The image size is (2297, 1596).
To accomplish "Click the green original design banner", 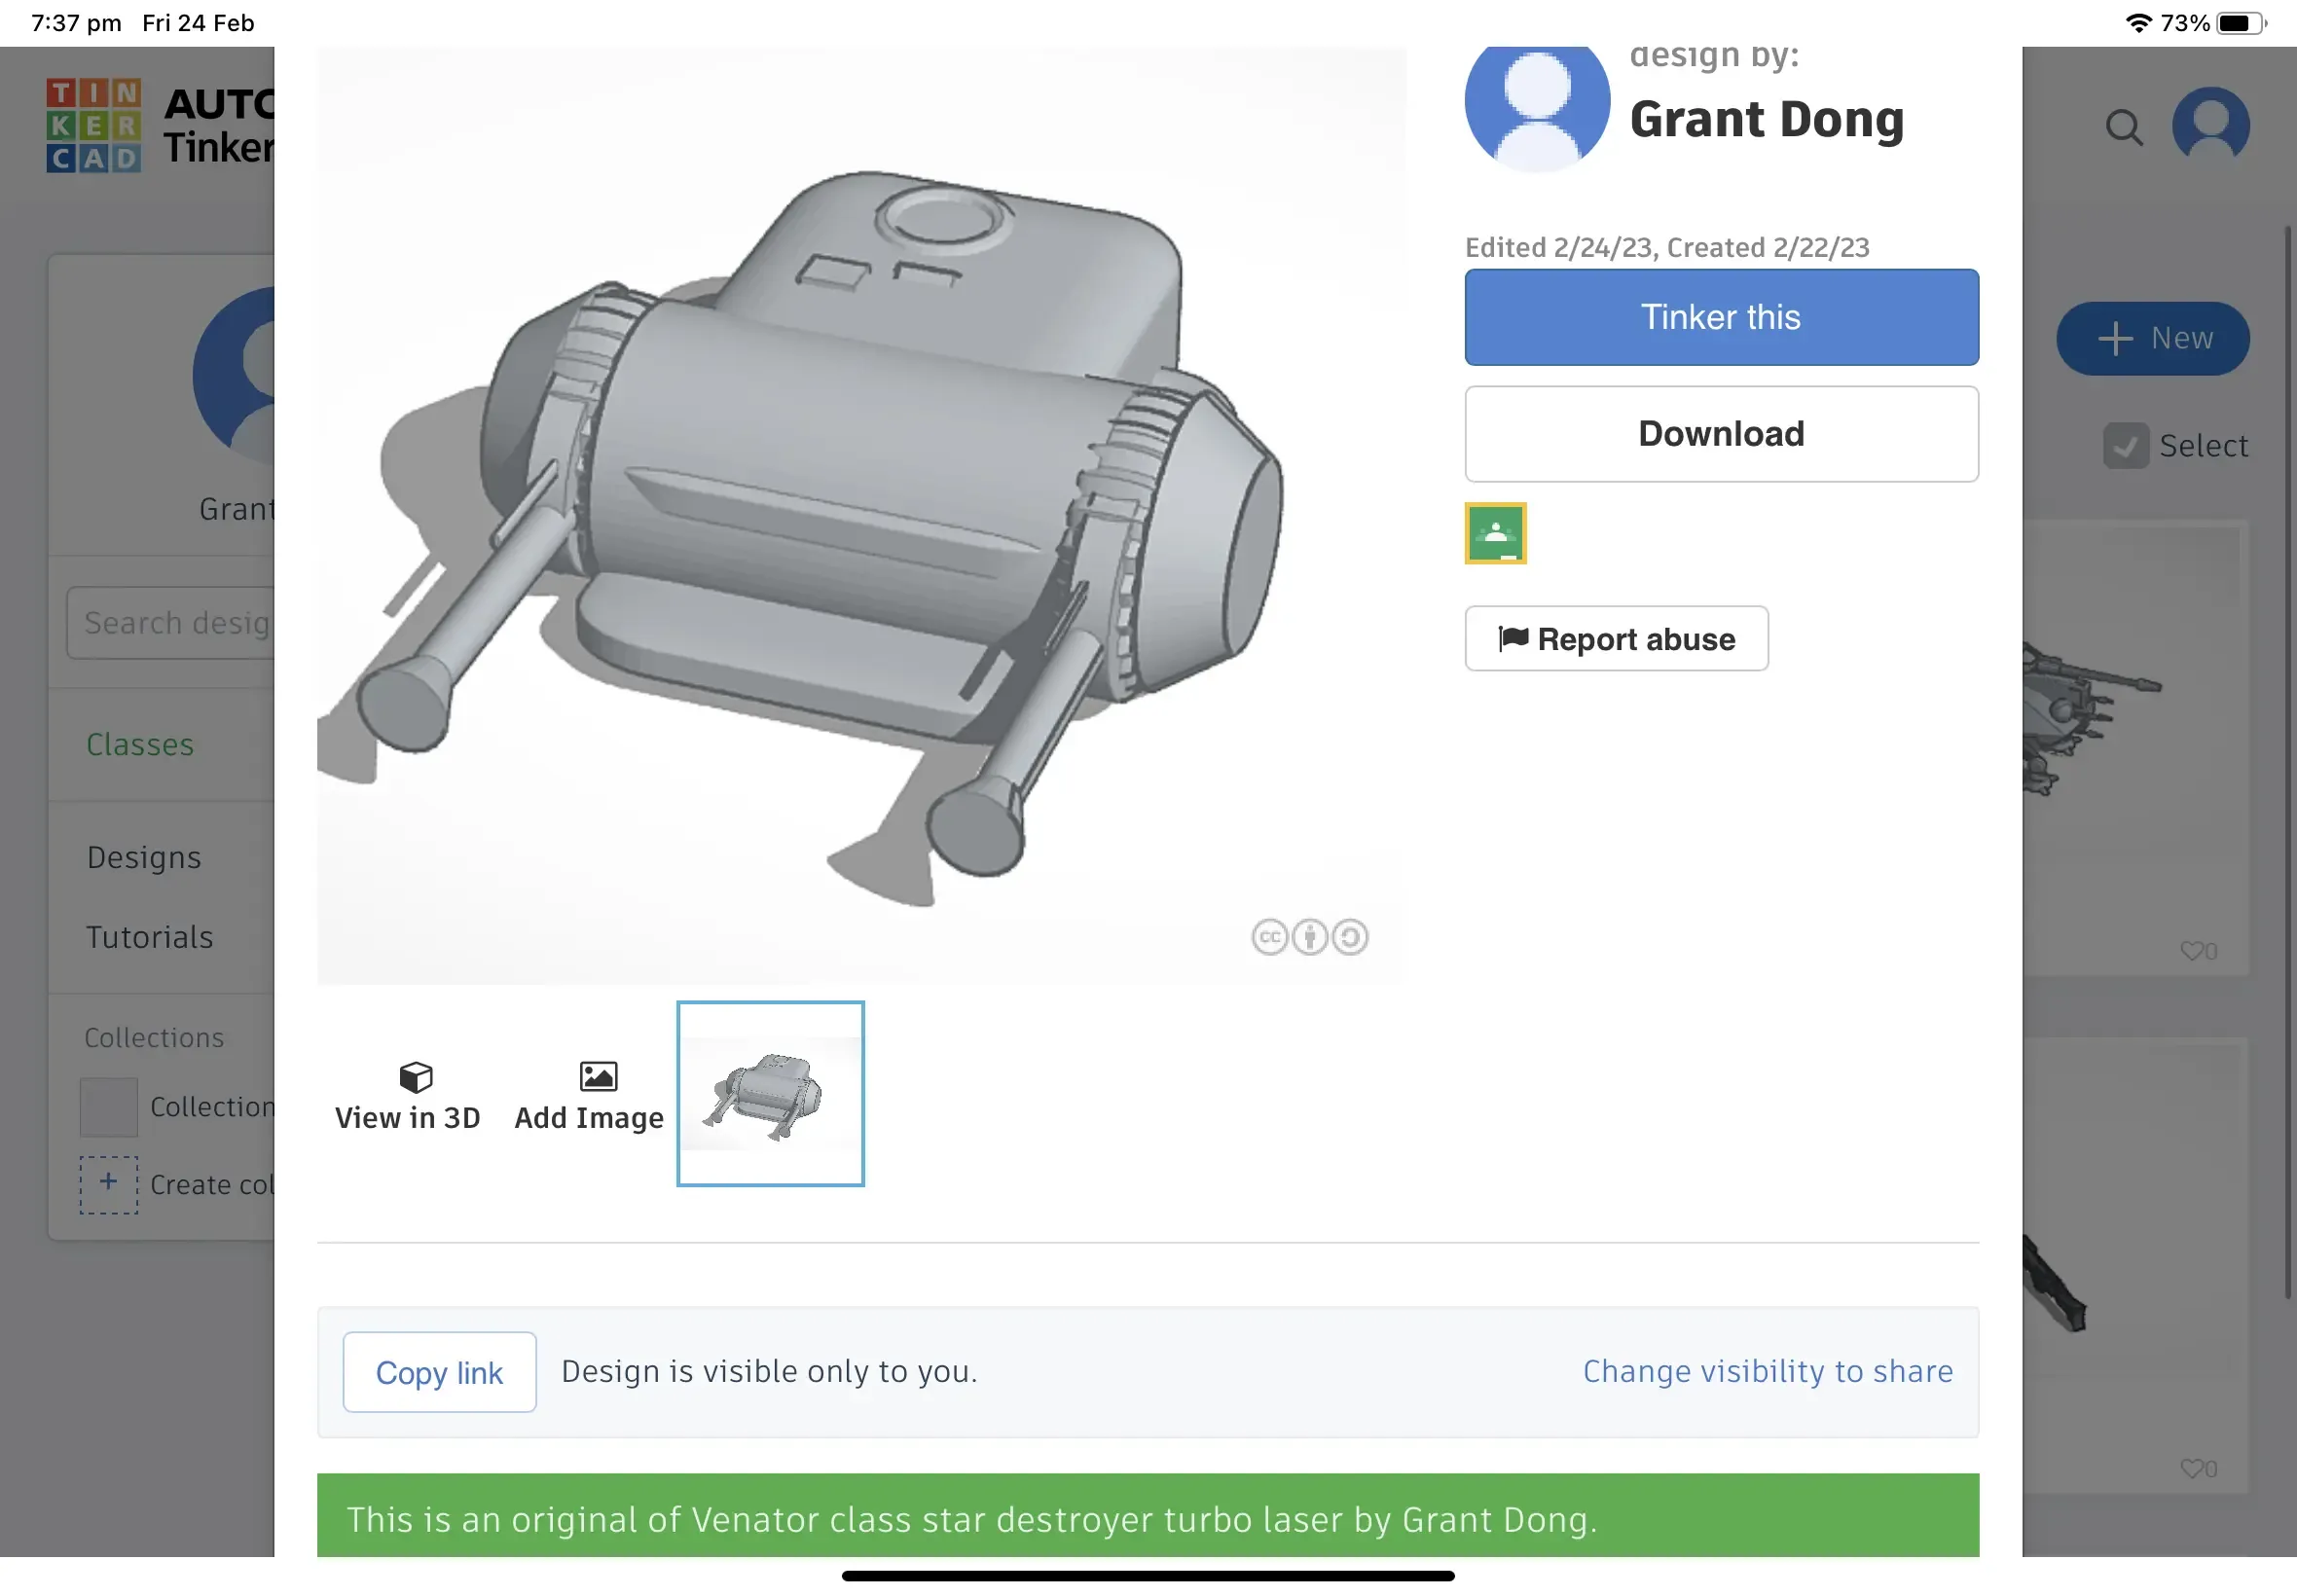I will (x=1147, y=1515).
